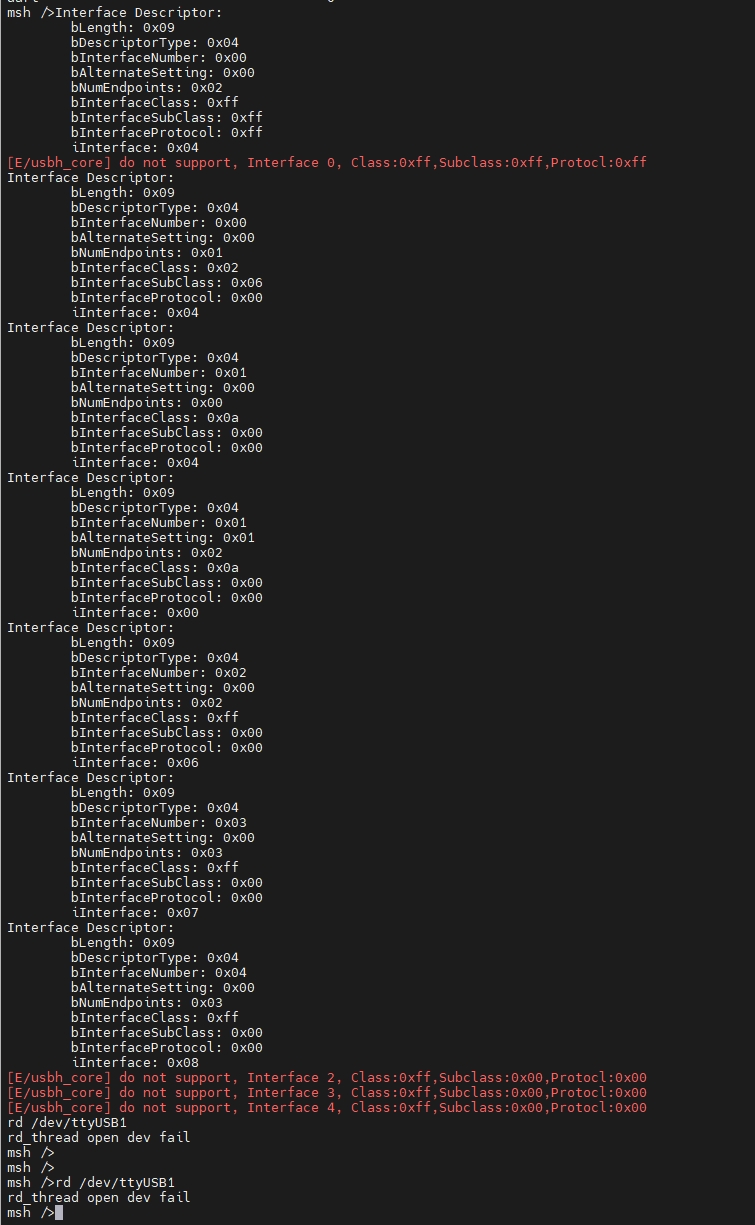
Task: Click the 'msh />Interface Descriptor:' line at top
Action: pos(115,13)
